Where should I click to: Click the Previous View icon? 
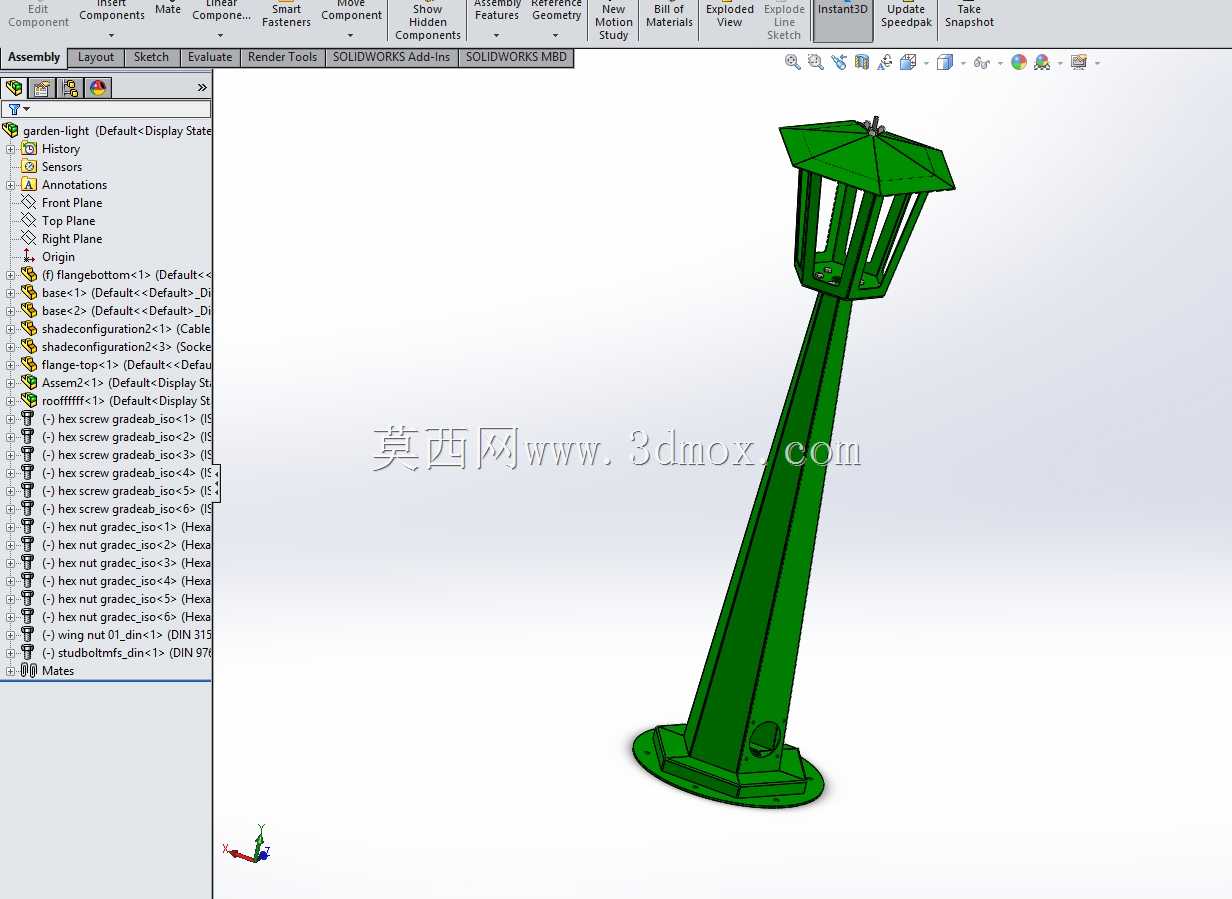click(x=838, y=62)
